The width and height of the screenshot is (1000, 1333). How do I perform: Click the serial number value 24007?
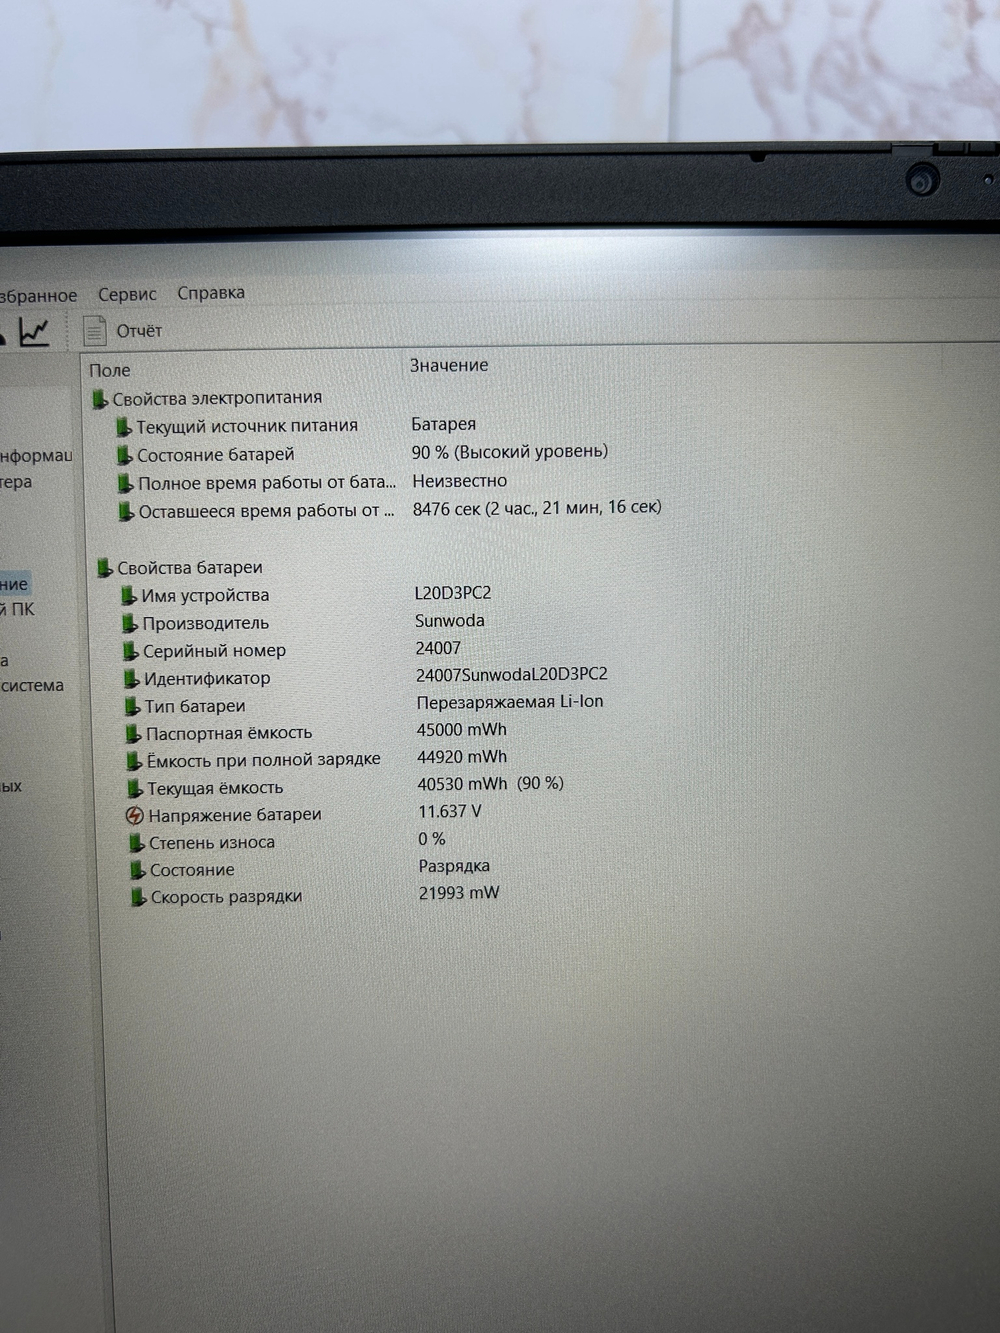pos(438,648)
